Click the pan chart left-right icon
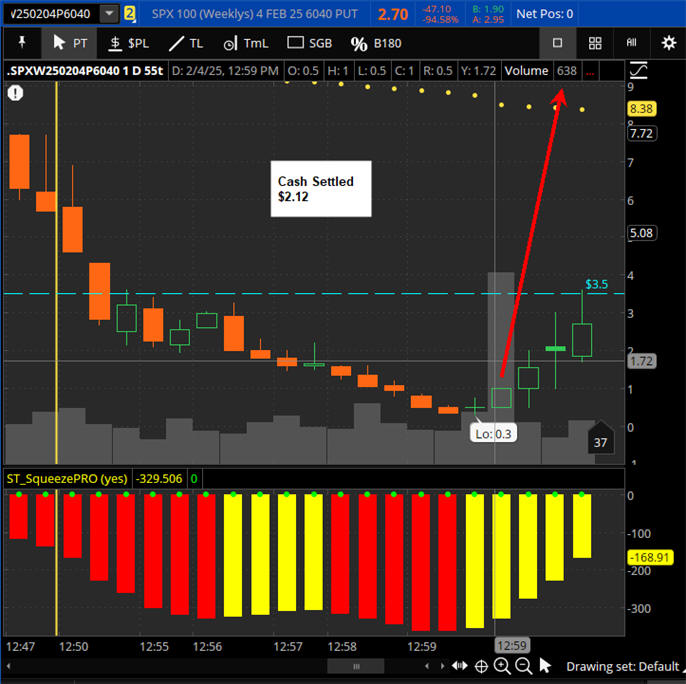This screenshot has height=684, width=686. (459, 666)
